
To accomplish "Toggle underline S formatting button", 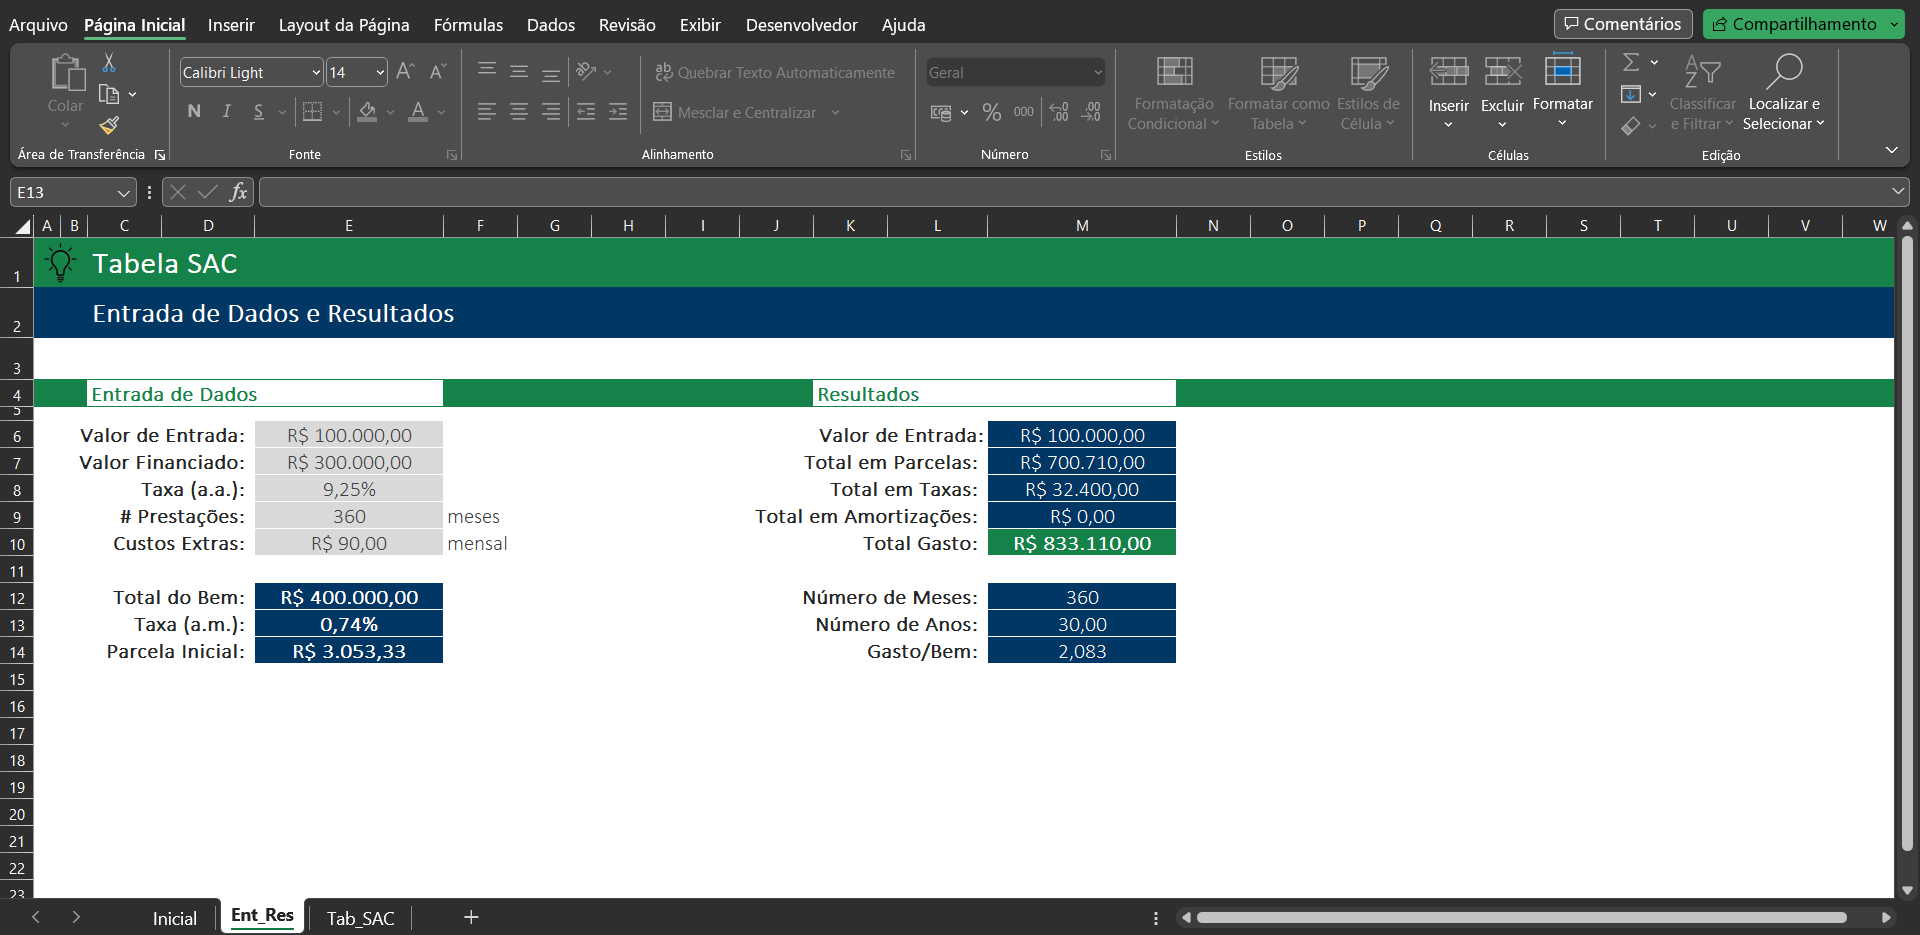I will (259, 112).
